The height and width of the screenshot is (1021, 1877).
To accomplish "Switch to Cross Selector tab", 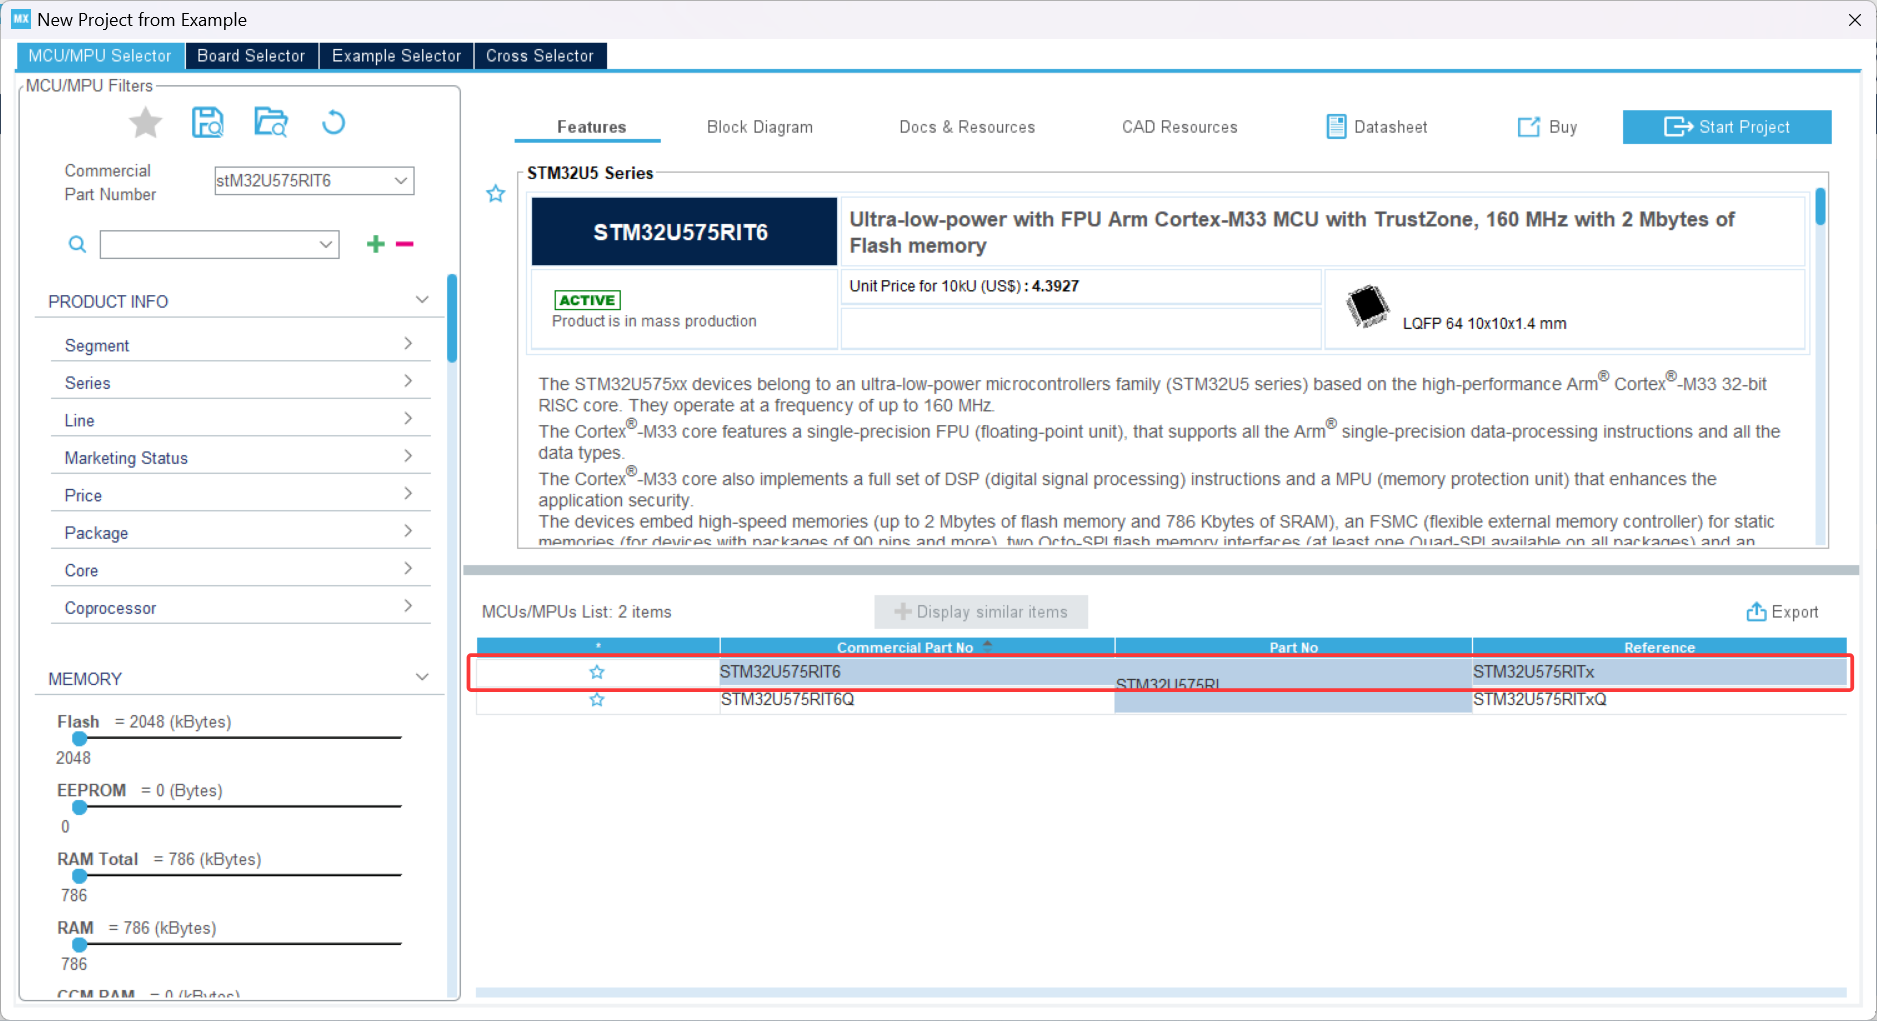I will click(540, 56).
